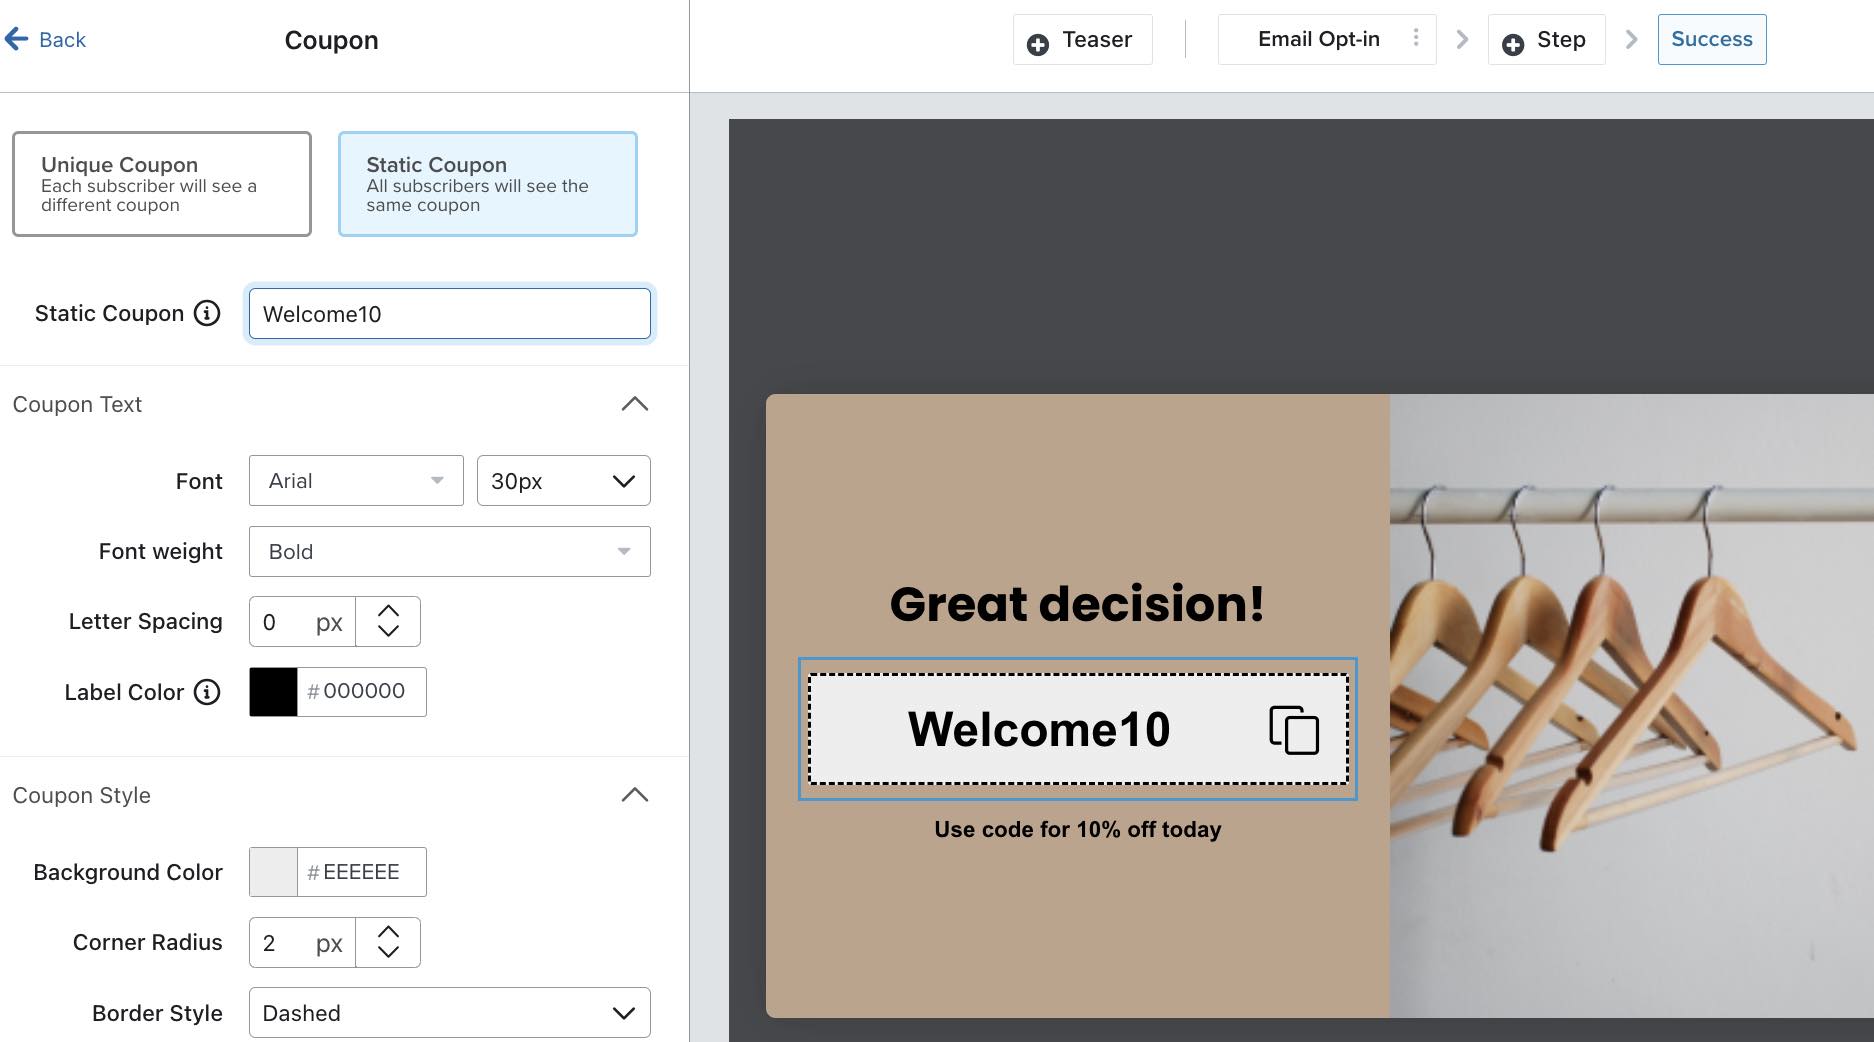
Task: Click the Back arrow icon
Action: point(16,38)
